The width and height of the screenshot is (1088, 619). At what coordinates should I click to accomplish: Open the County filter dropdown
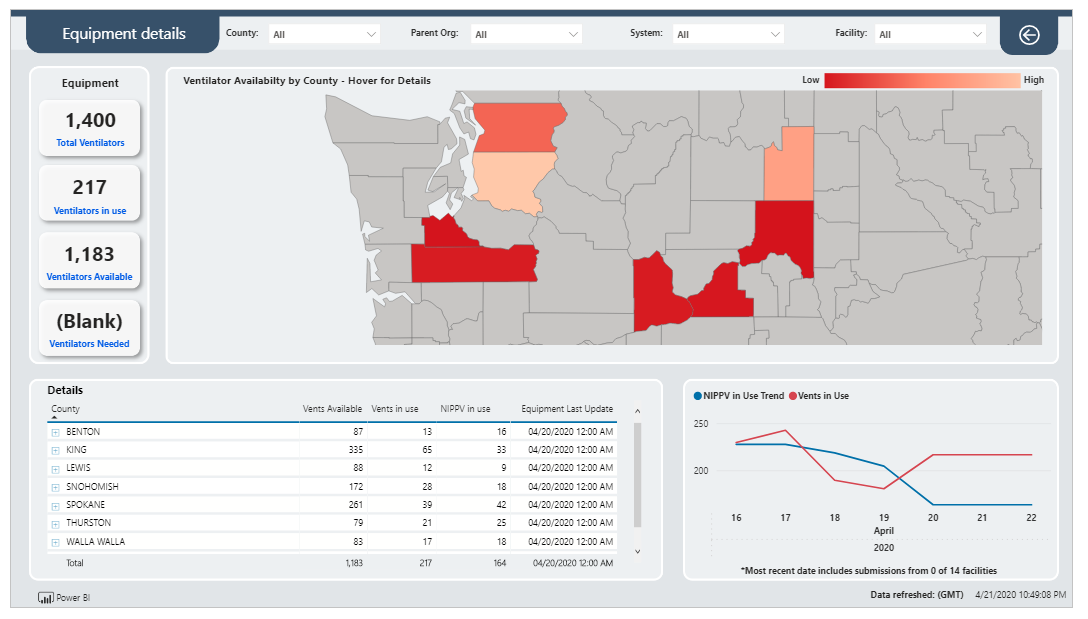click(324, 34)
